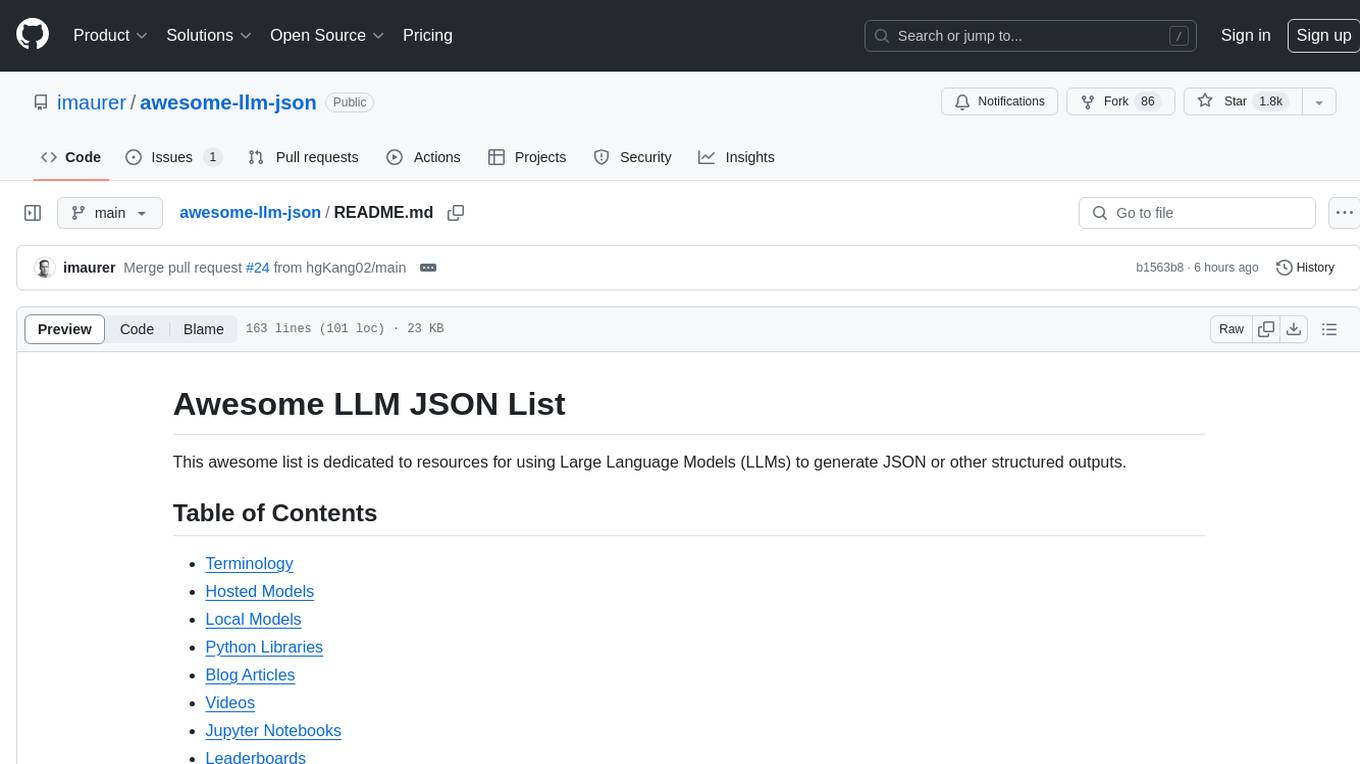Viewport: 1360px width, 764px height.
Task: Open commit b1563b8
Action: 1160,268
